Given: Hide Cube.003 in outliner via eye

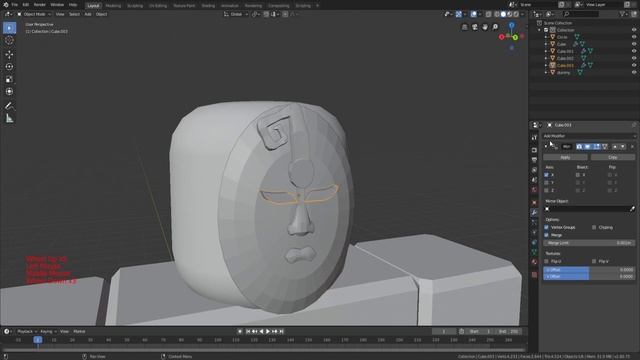Looking at the screenshot, I should point(634,65).
